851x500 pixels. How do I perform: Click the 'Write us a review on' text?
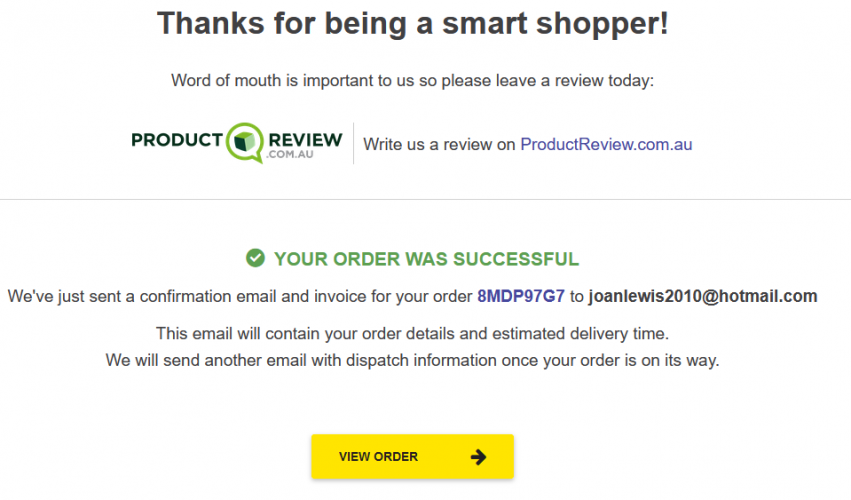click(439, 144)
